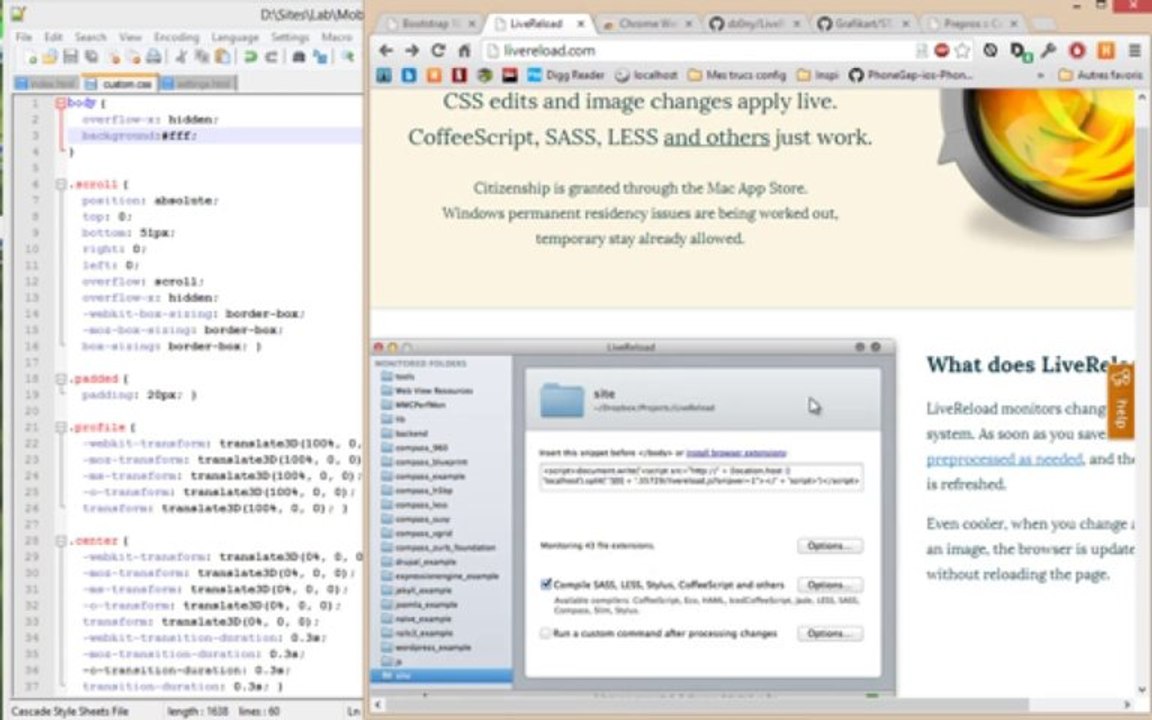Switch to the custom.css editor tab
This screenshot has height=720, width=1152.
click(x=120, y=84)
